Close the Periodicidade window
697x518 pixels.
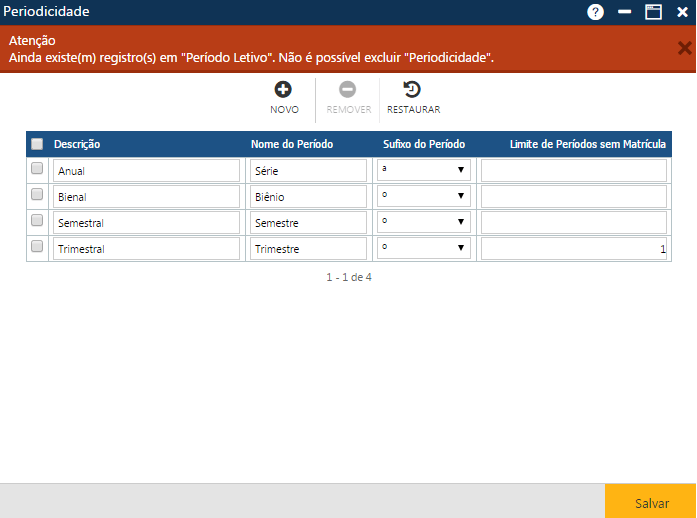682,12
